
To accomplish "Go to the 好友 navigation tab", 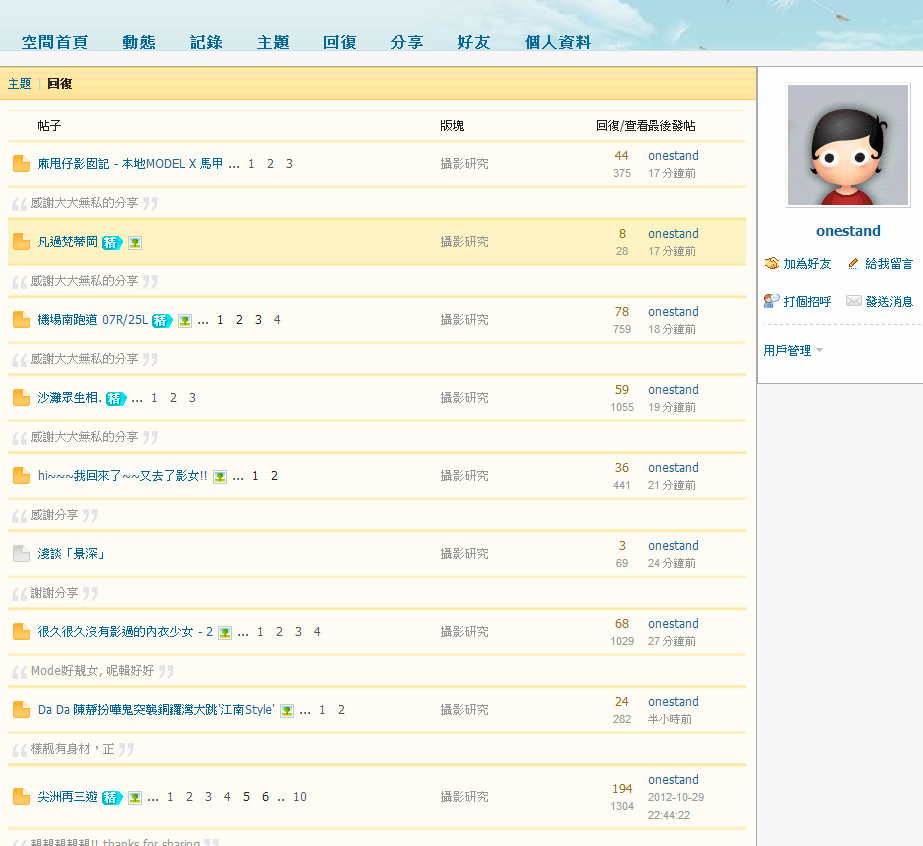I will coord(473,42).
